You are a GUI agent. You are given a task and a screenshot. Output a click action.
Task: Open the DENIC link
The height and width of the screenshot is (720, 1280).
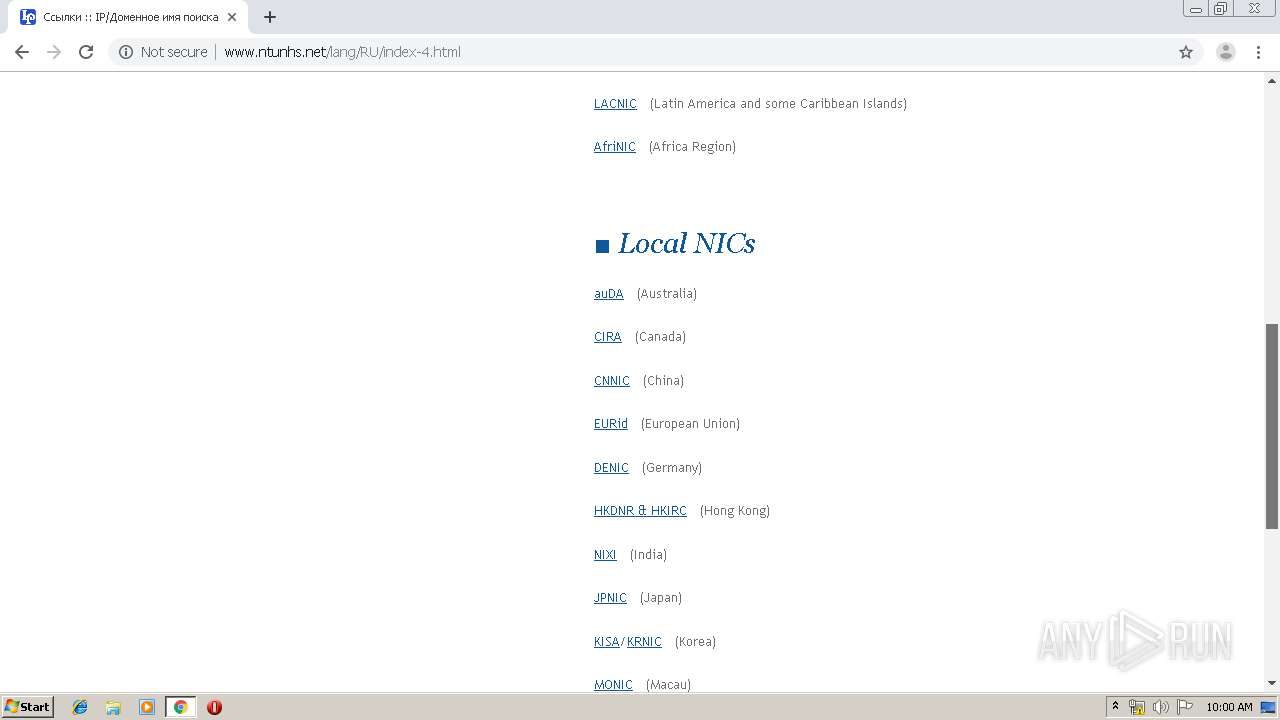(611, 467)
